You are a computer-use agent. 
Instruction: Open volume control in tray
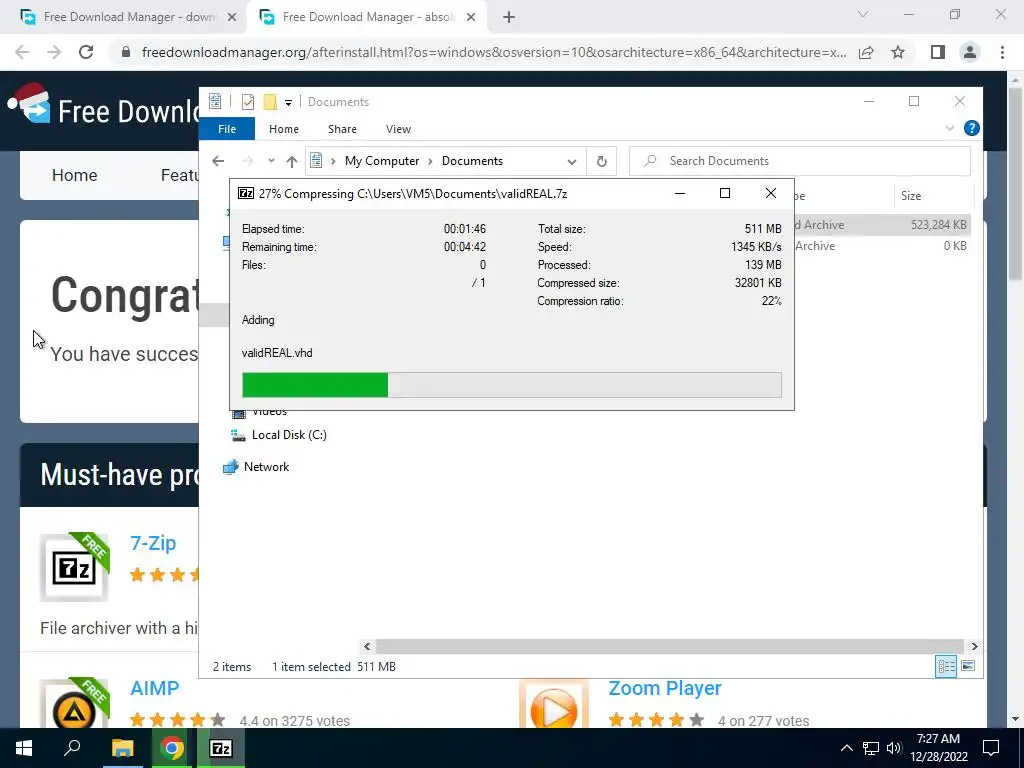pyautogui.click(x=894, y=748)
